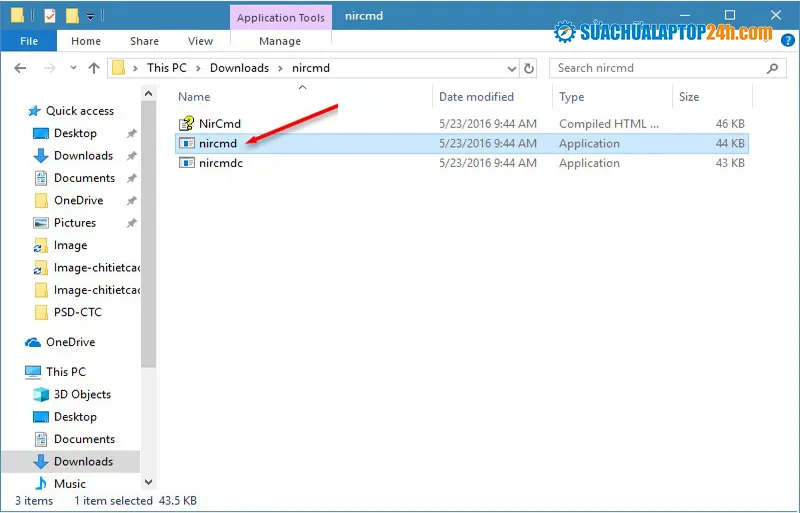The width and height of the screenshot is (800, 513).
Task: Click This PC in the address path
Action: pos(167,68)
